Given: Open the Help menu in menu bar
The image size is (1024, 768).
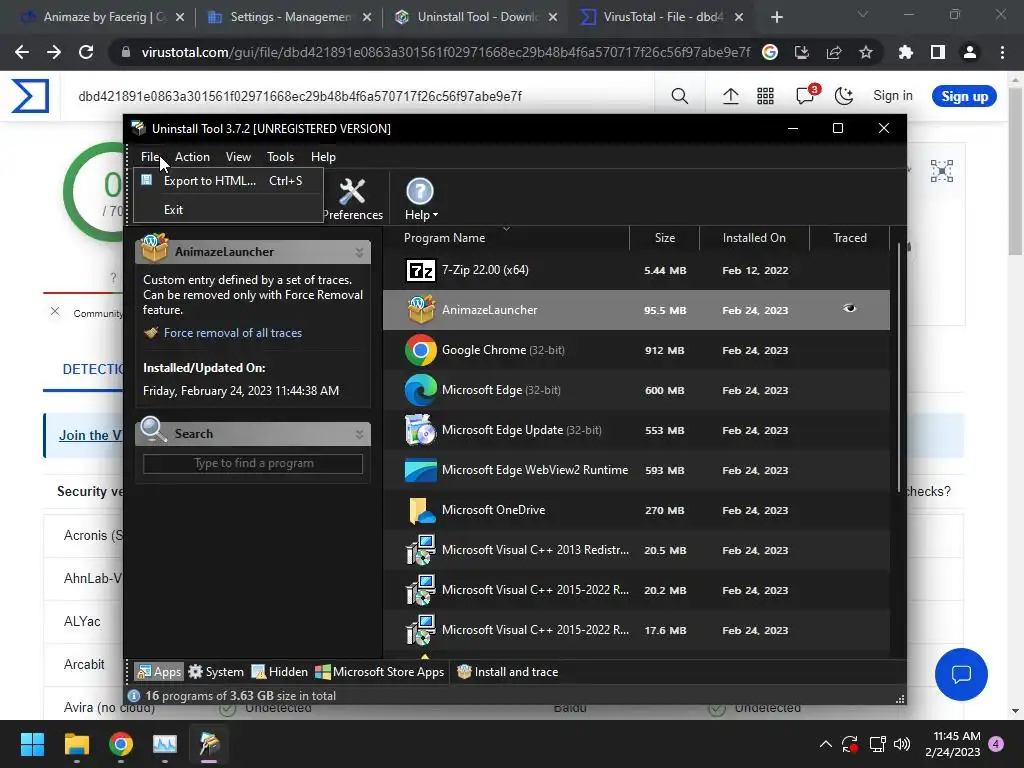Looking at the screenshot, I should pyautogui.click(x=323, y=157).
